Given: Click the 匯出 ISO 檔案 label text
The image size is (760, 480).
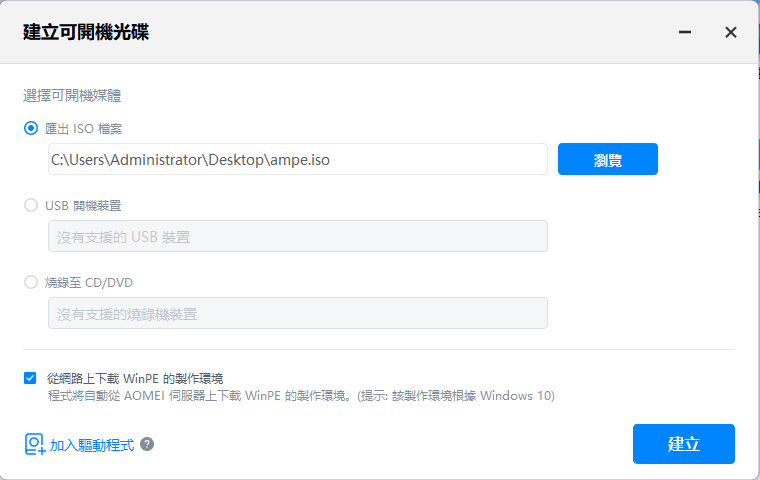Looking at the screenshot, I should (x=84, y=128).
